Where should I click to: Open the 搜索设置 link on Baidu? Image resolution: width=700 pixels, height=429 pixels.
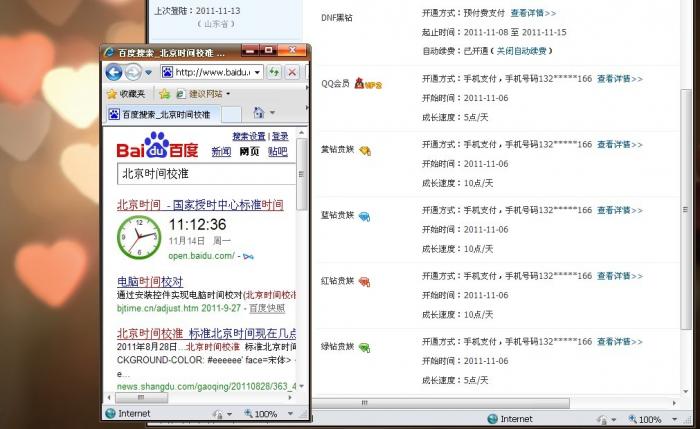coord(249,136)
